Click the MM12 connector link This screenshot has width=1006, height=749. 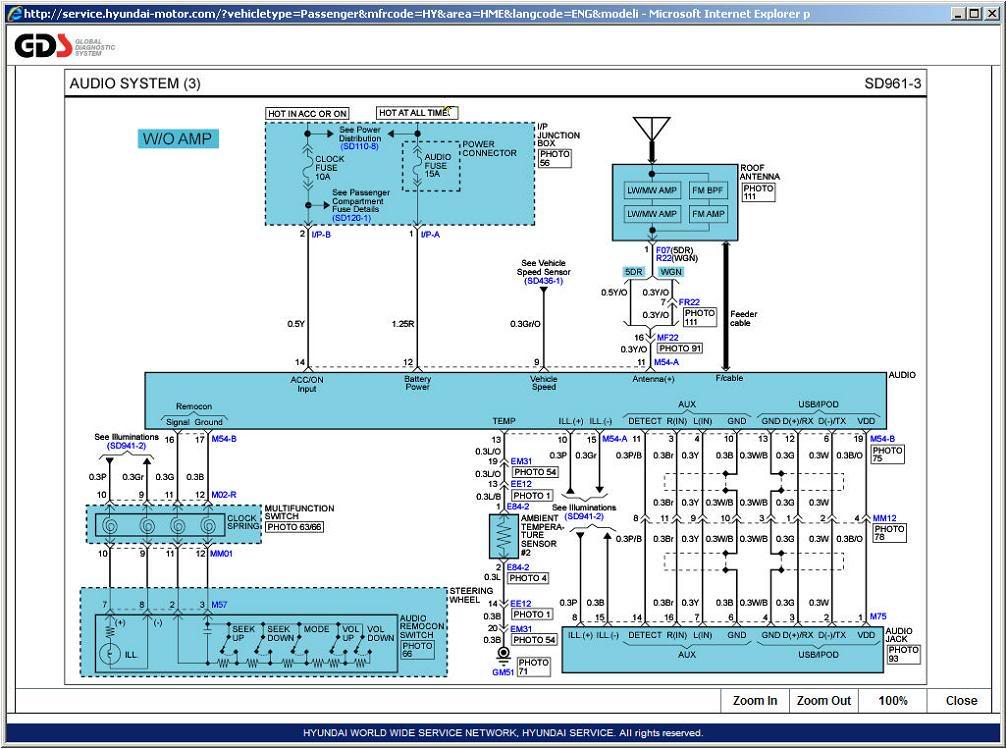click(884, 518)
